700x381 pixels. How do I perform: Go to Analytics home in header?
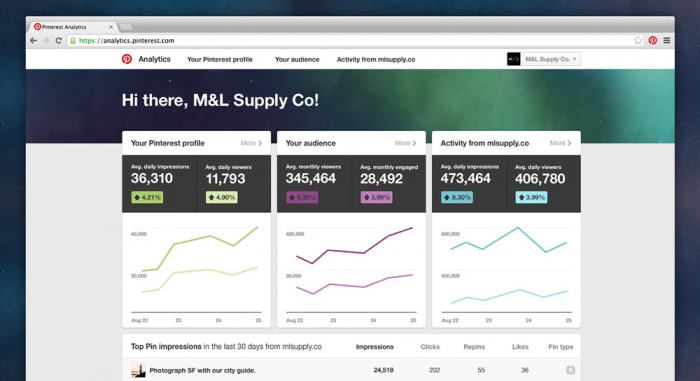point(154,59)
